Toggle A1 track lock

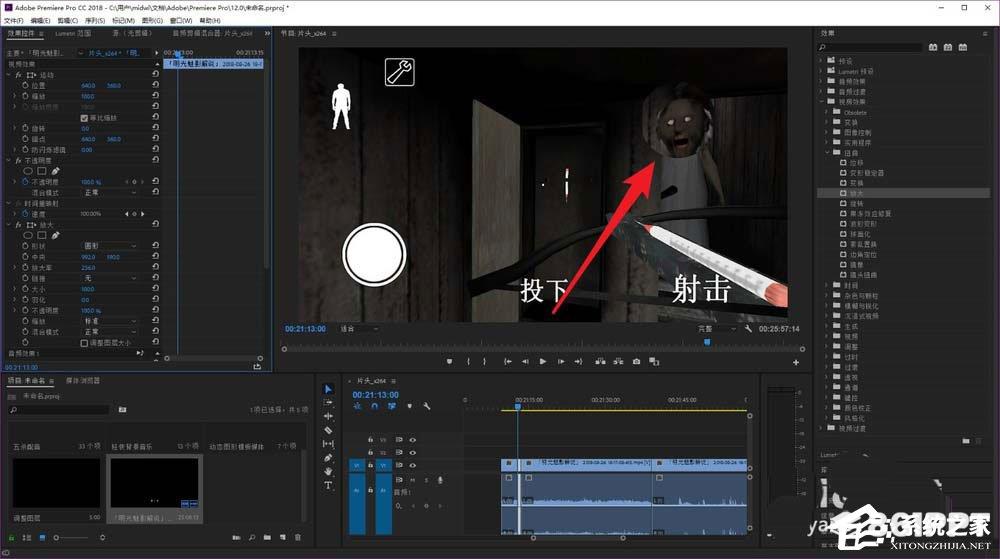371,490
